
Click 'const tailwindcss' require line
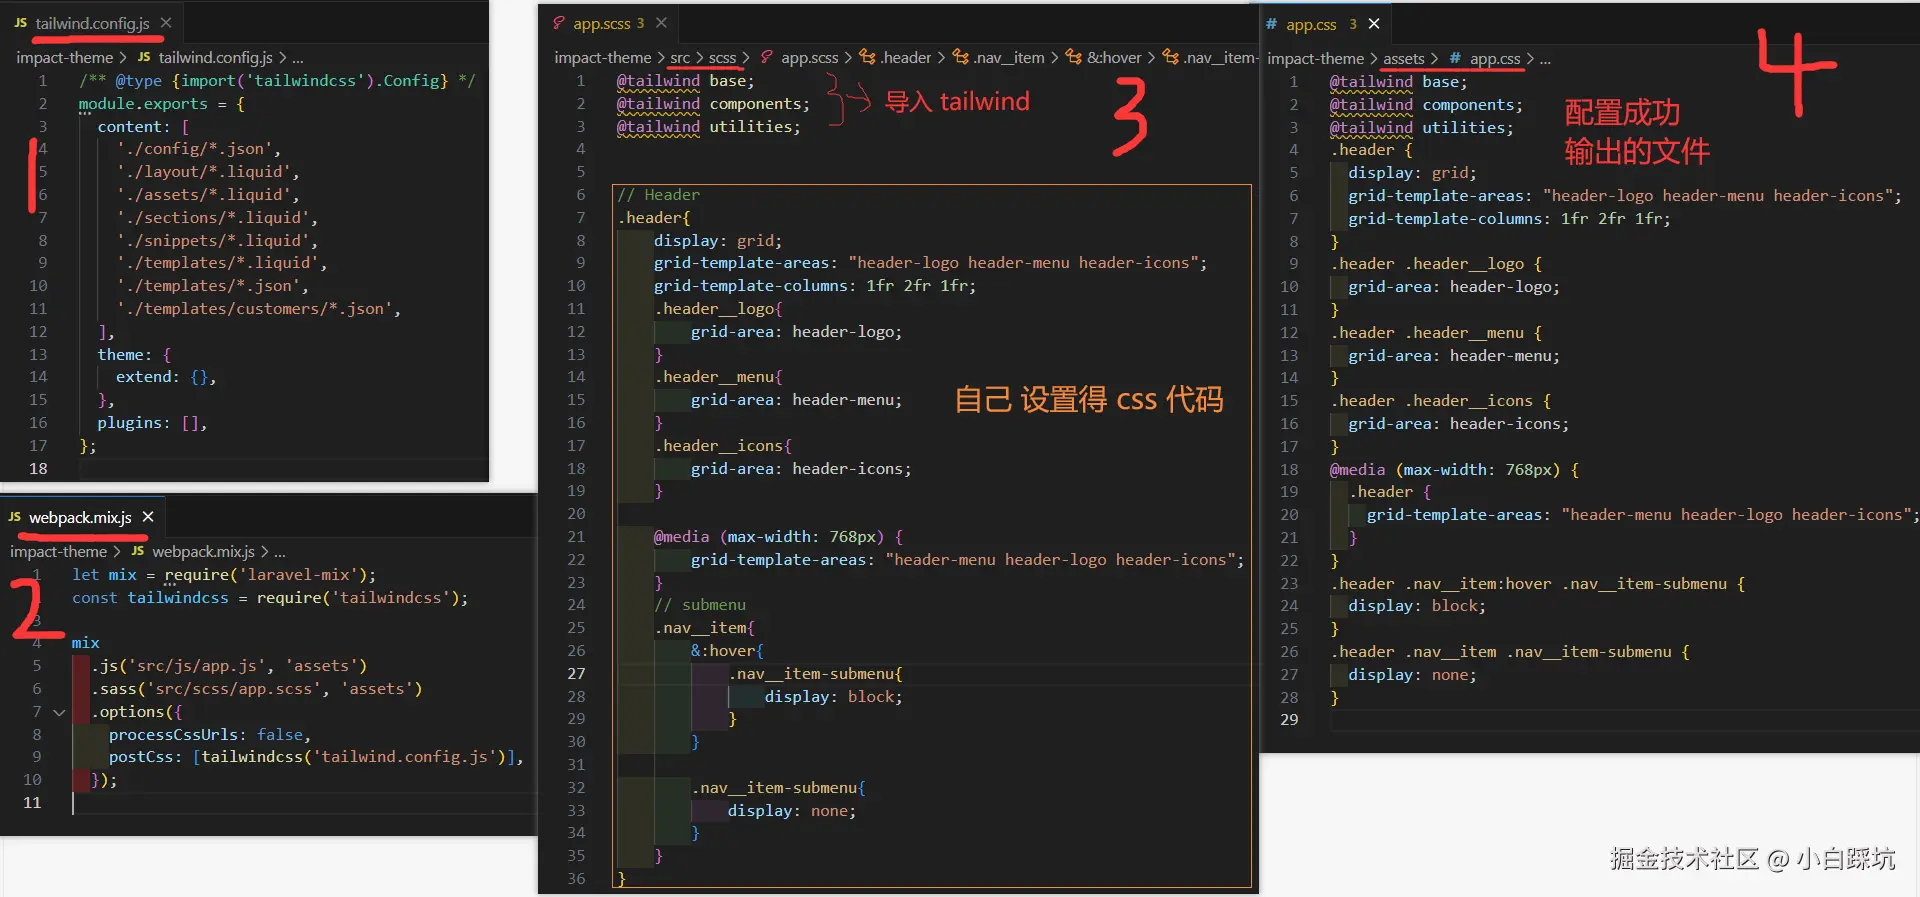coord(270,598)
